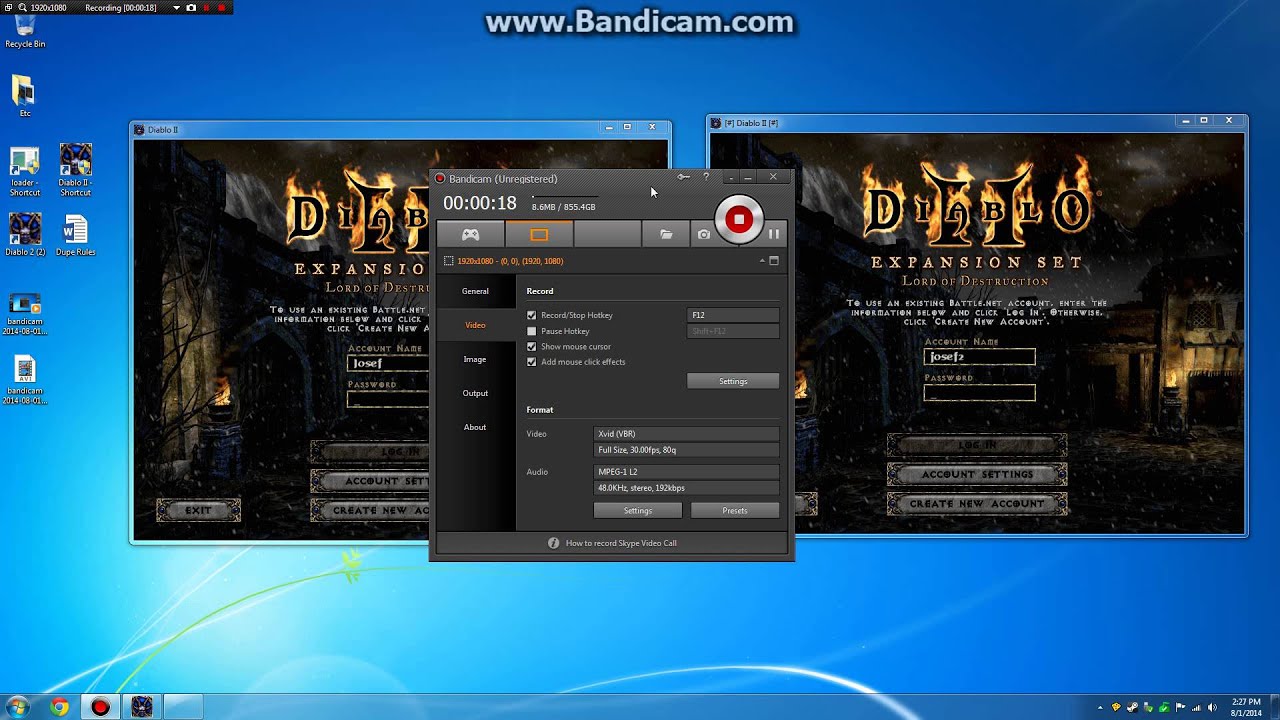
Task: Click Password field in left Diablo II window
Action: tap(388, 399)
